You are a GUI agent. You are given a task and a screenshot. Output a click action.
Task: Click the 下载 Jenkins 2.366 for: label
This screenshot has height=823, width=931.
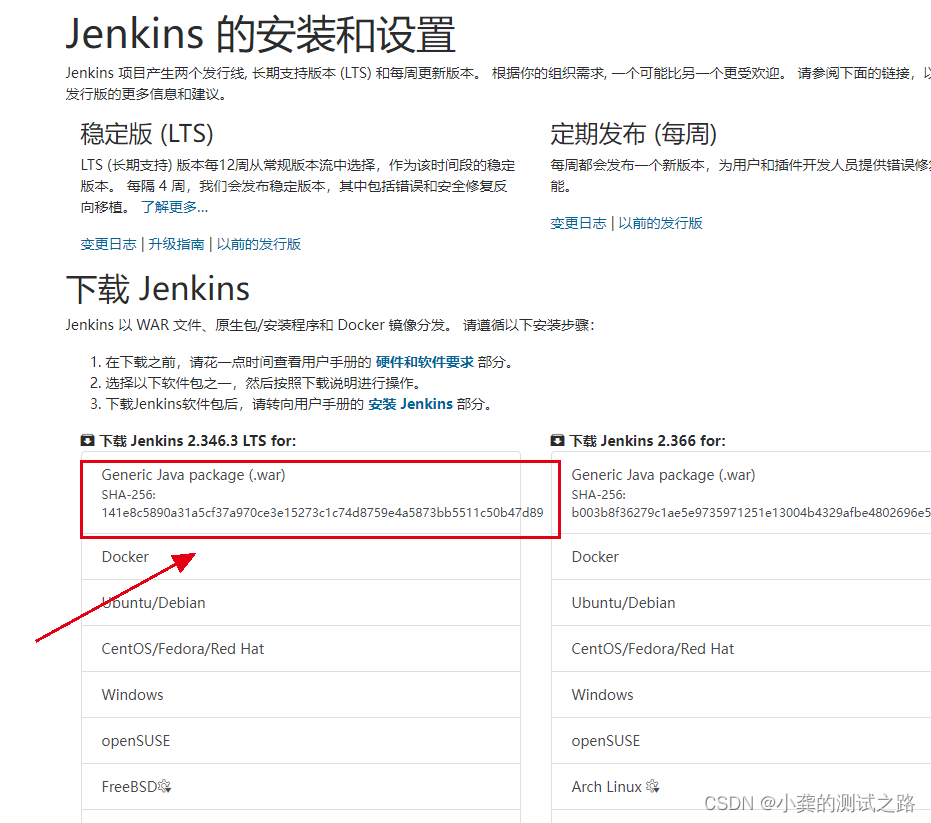(648, 441)
